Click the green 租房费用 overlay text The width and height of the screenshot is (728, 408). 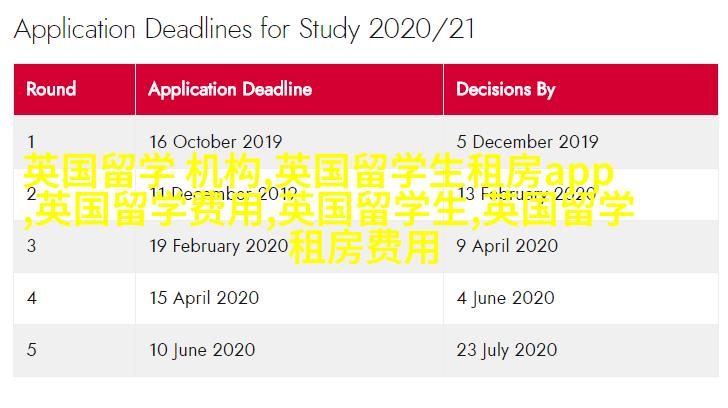(x=364, y=246)
